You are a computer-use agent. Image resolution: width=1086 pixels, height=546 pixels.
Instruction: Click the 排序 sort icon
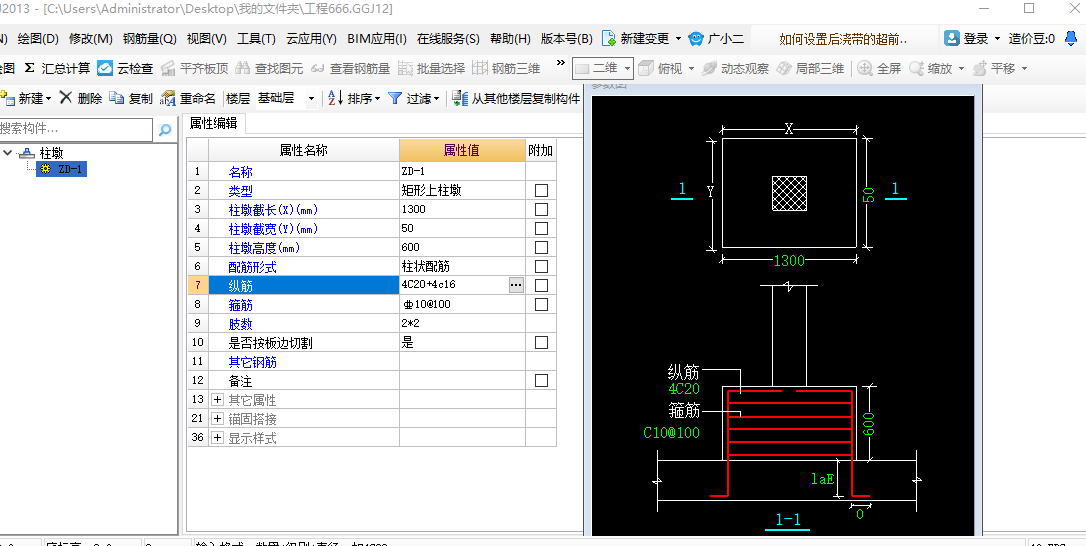coord(335,98)
